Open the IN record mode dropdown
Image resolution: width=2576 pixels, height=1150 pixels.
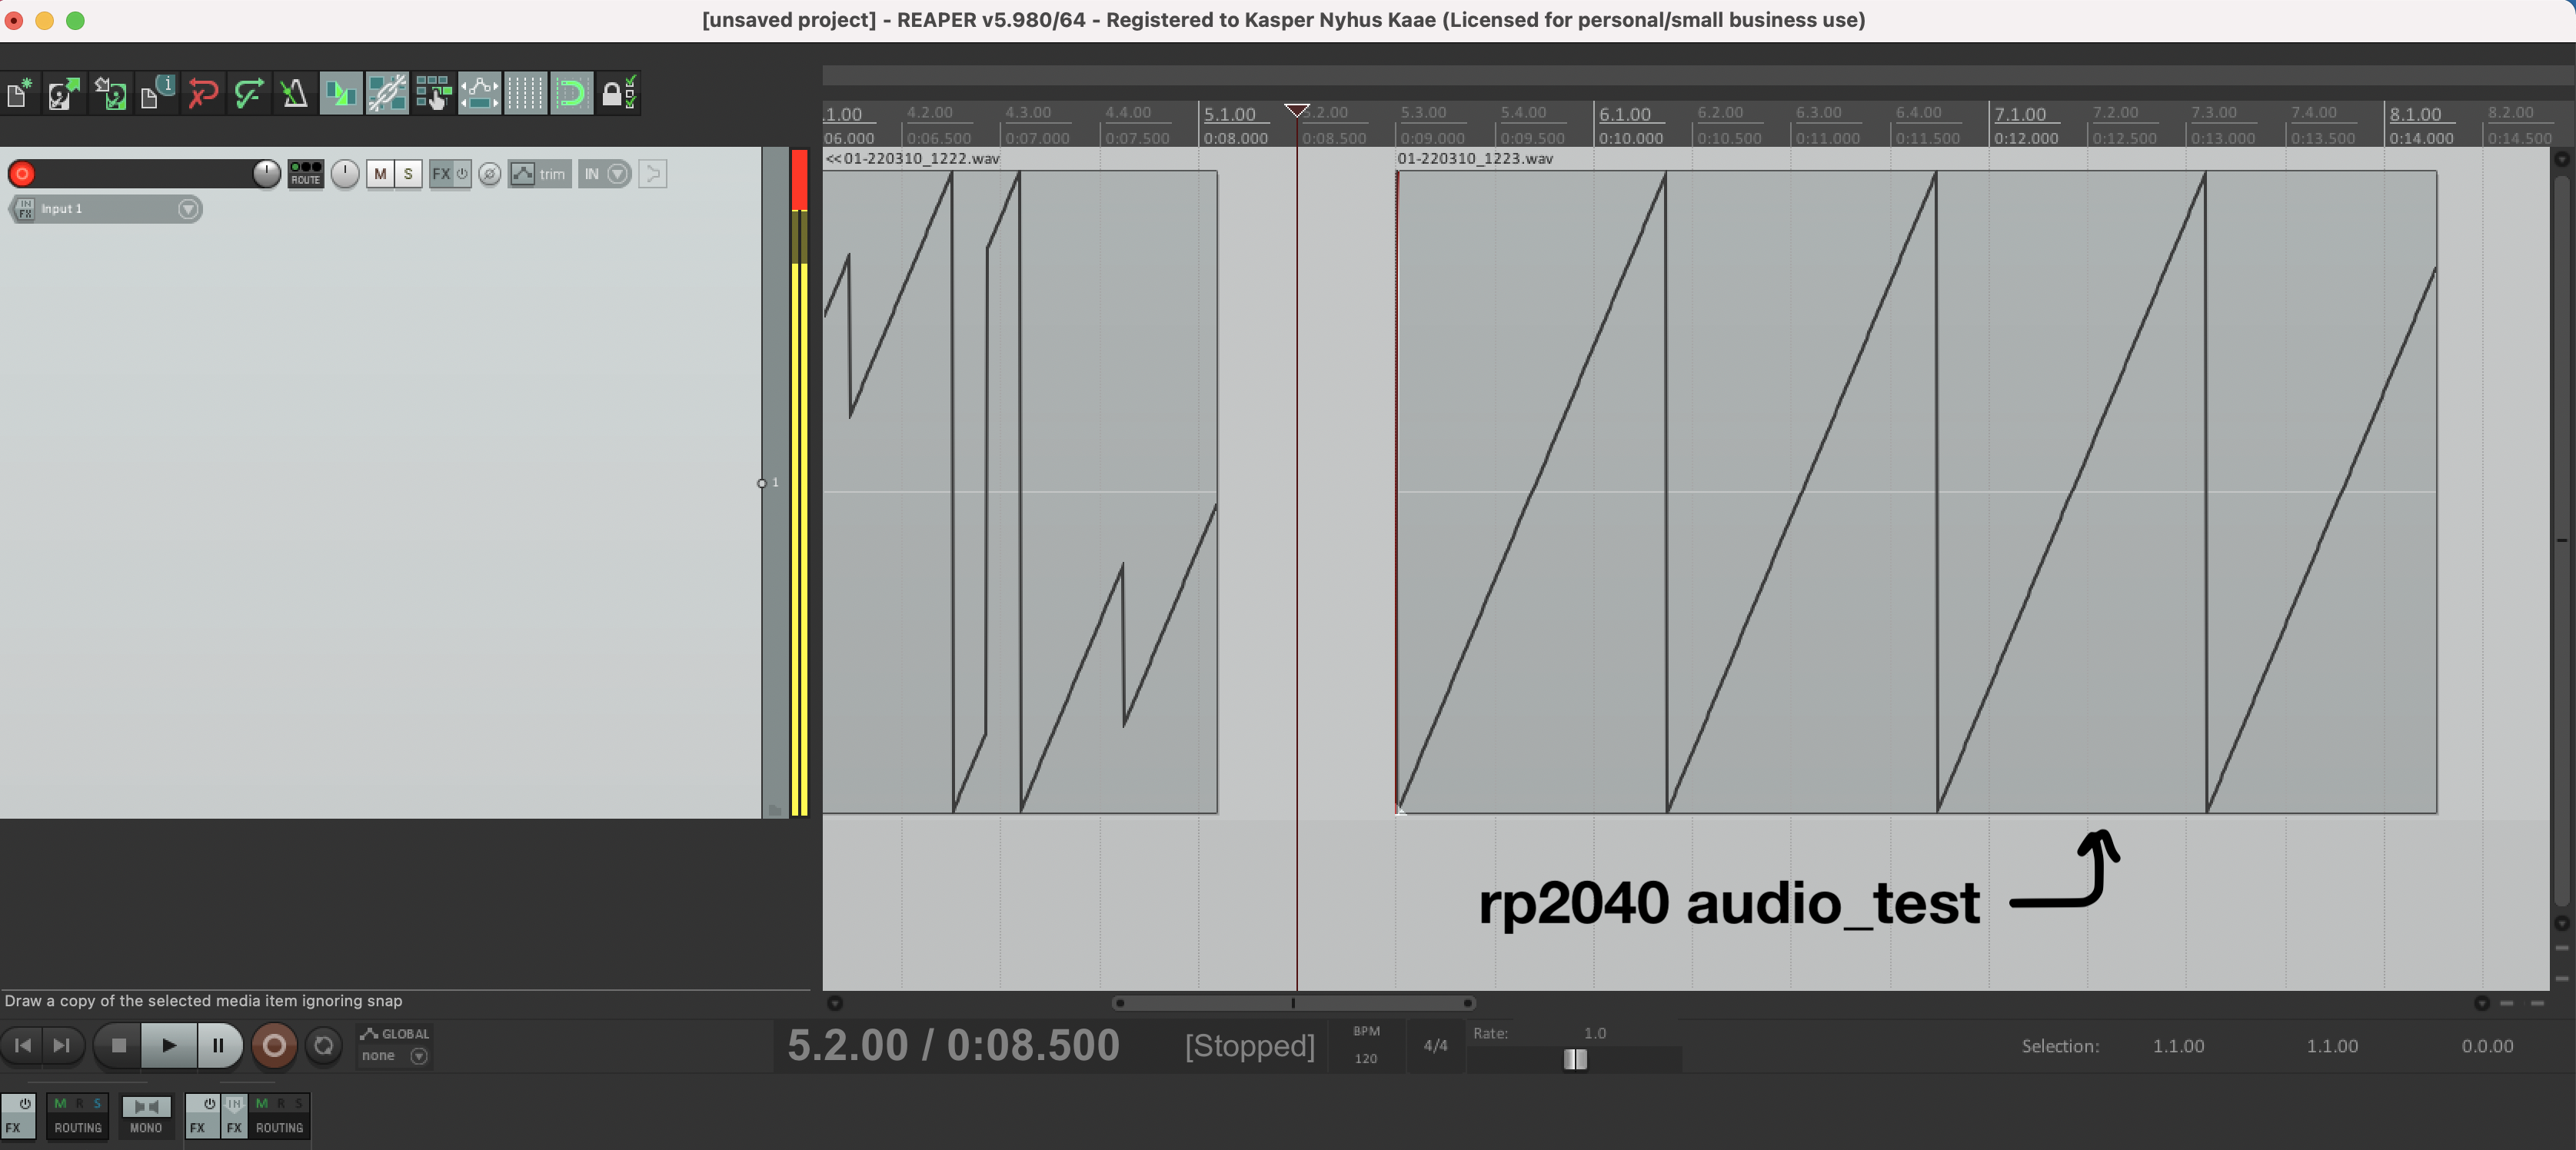tap(618, 174)
